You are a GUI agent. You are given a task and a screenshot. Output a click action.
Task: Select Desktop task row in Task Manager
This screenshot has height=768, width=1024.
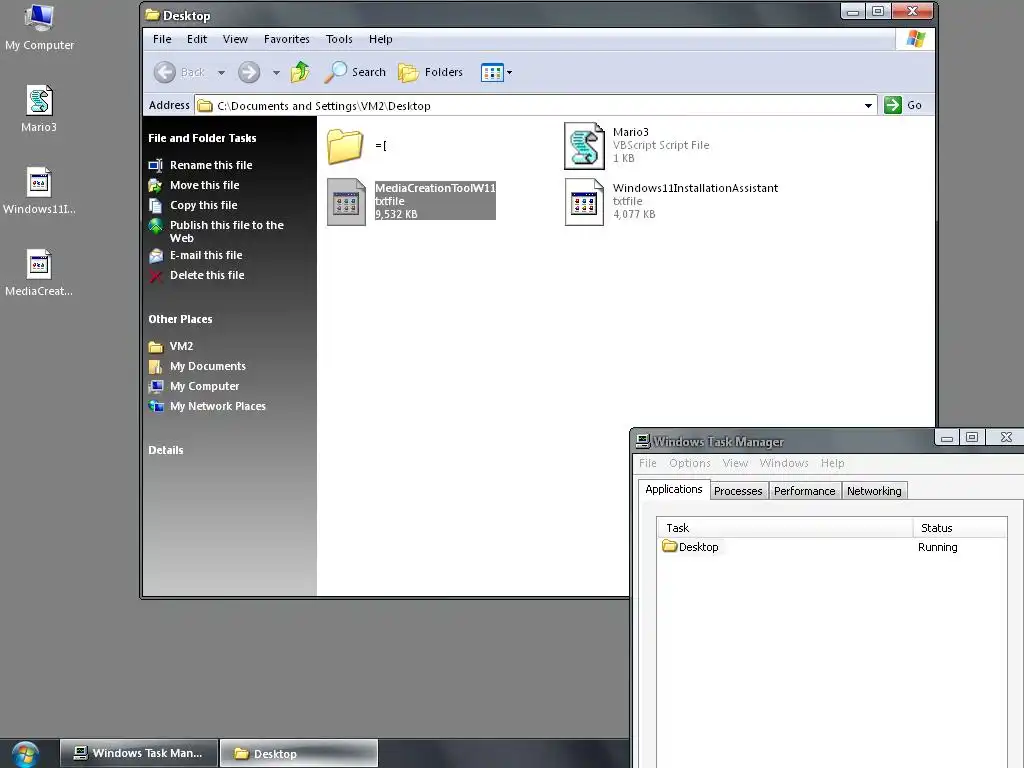(831, 547)
